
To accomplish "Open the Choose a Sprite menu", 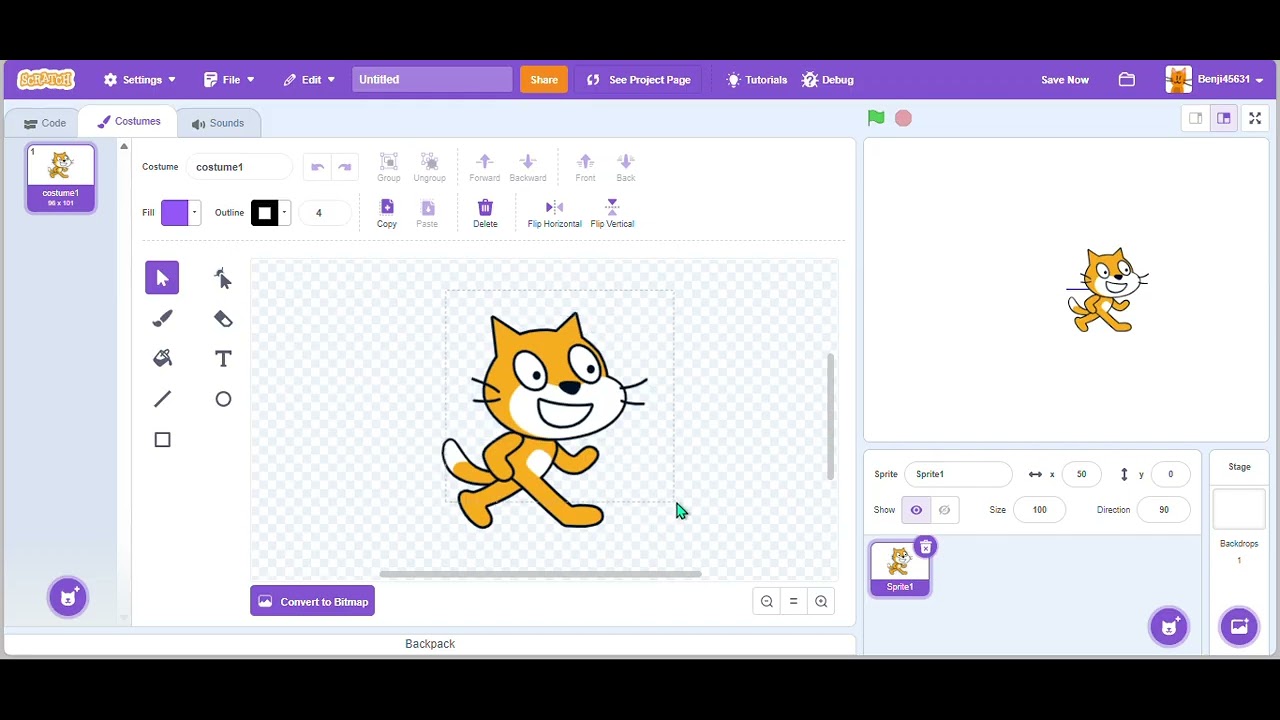I will (1169, 627).
